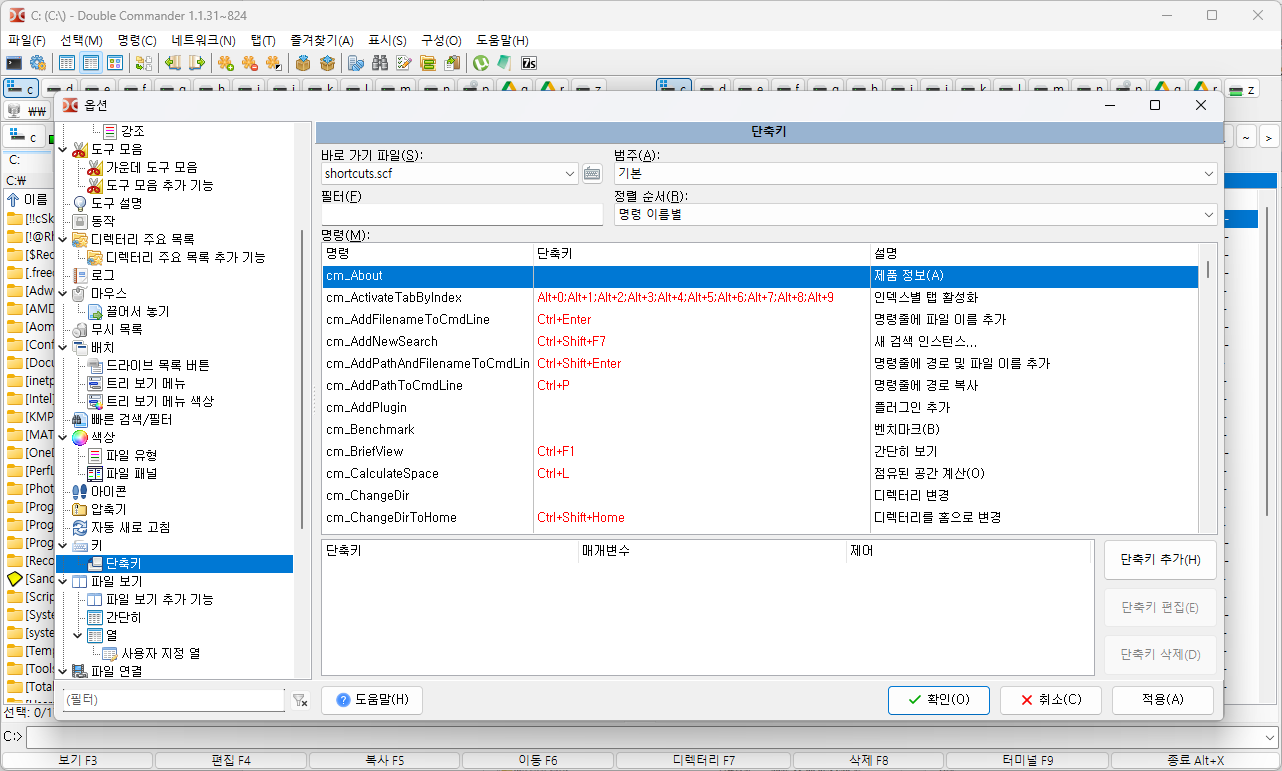Viewport: 1282px width, 771px height.
Task: Select the cm_CalculateSpace command row
Action: point(761,473)
